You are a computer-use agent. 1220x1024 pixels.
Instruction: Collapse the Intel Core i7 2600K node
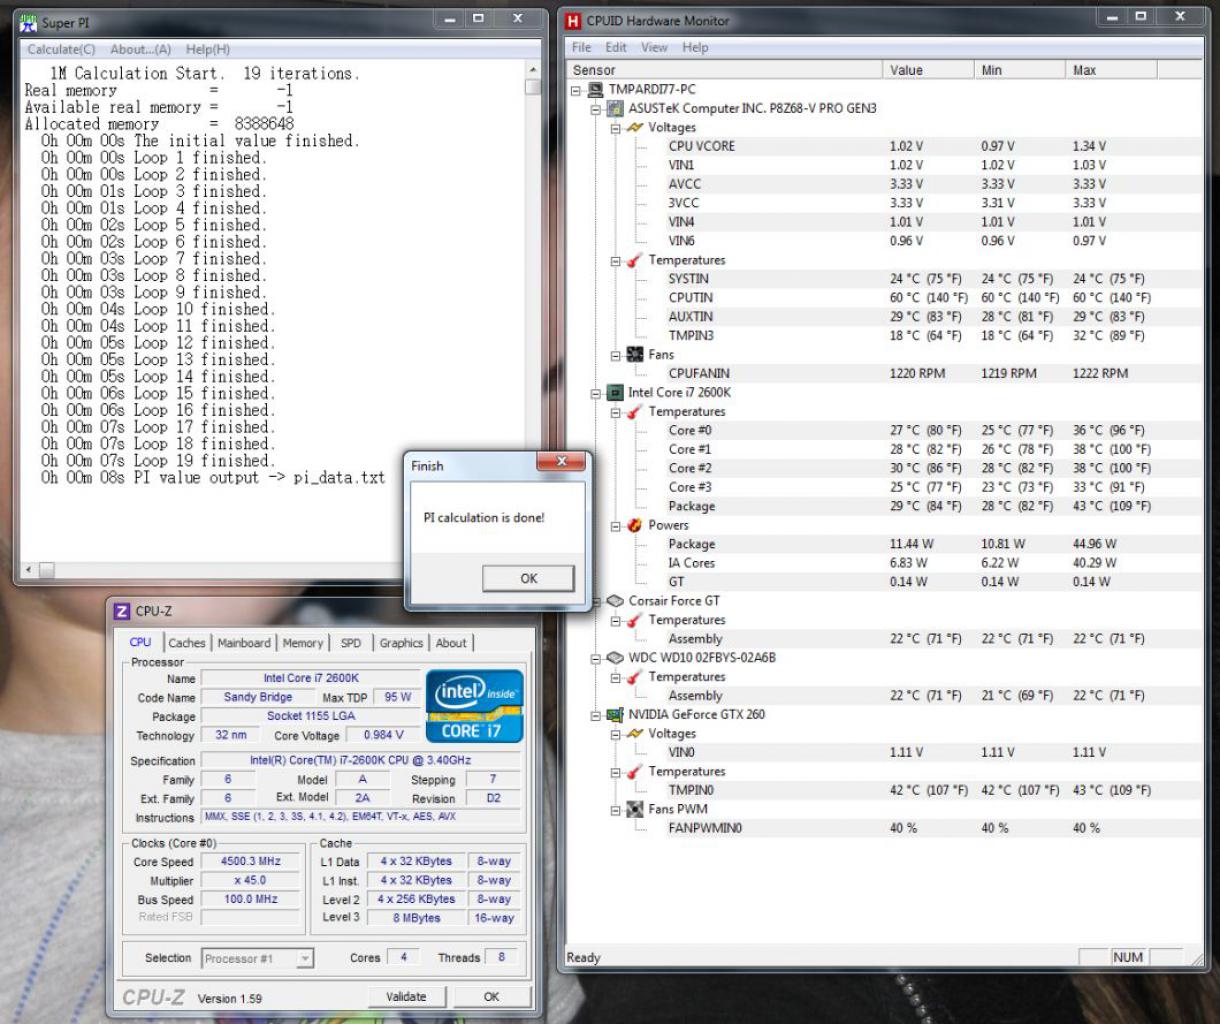click(597, 393)
